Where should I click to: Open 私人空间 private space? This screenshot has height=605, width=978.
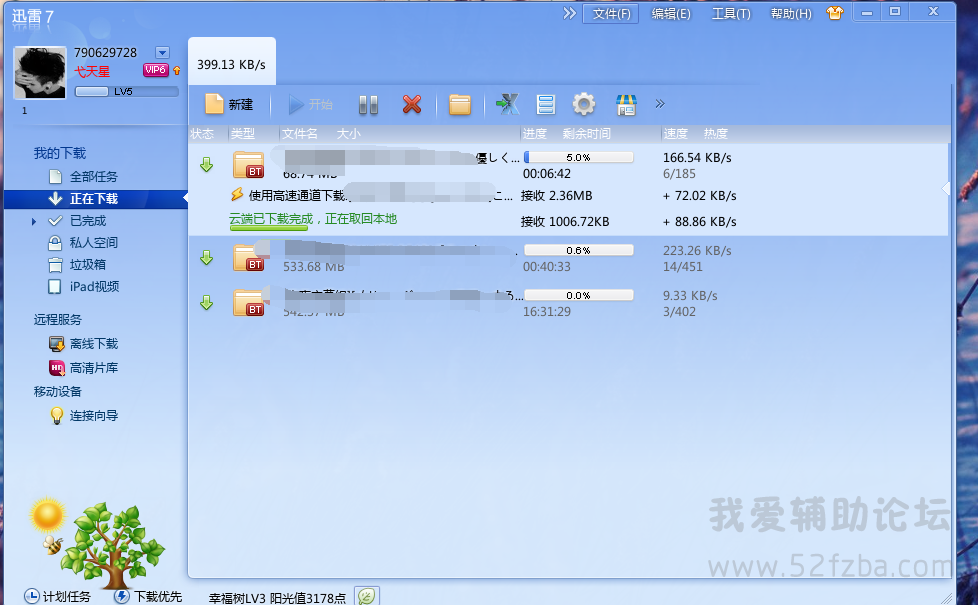pyautogui.click(x=94, y=243)
